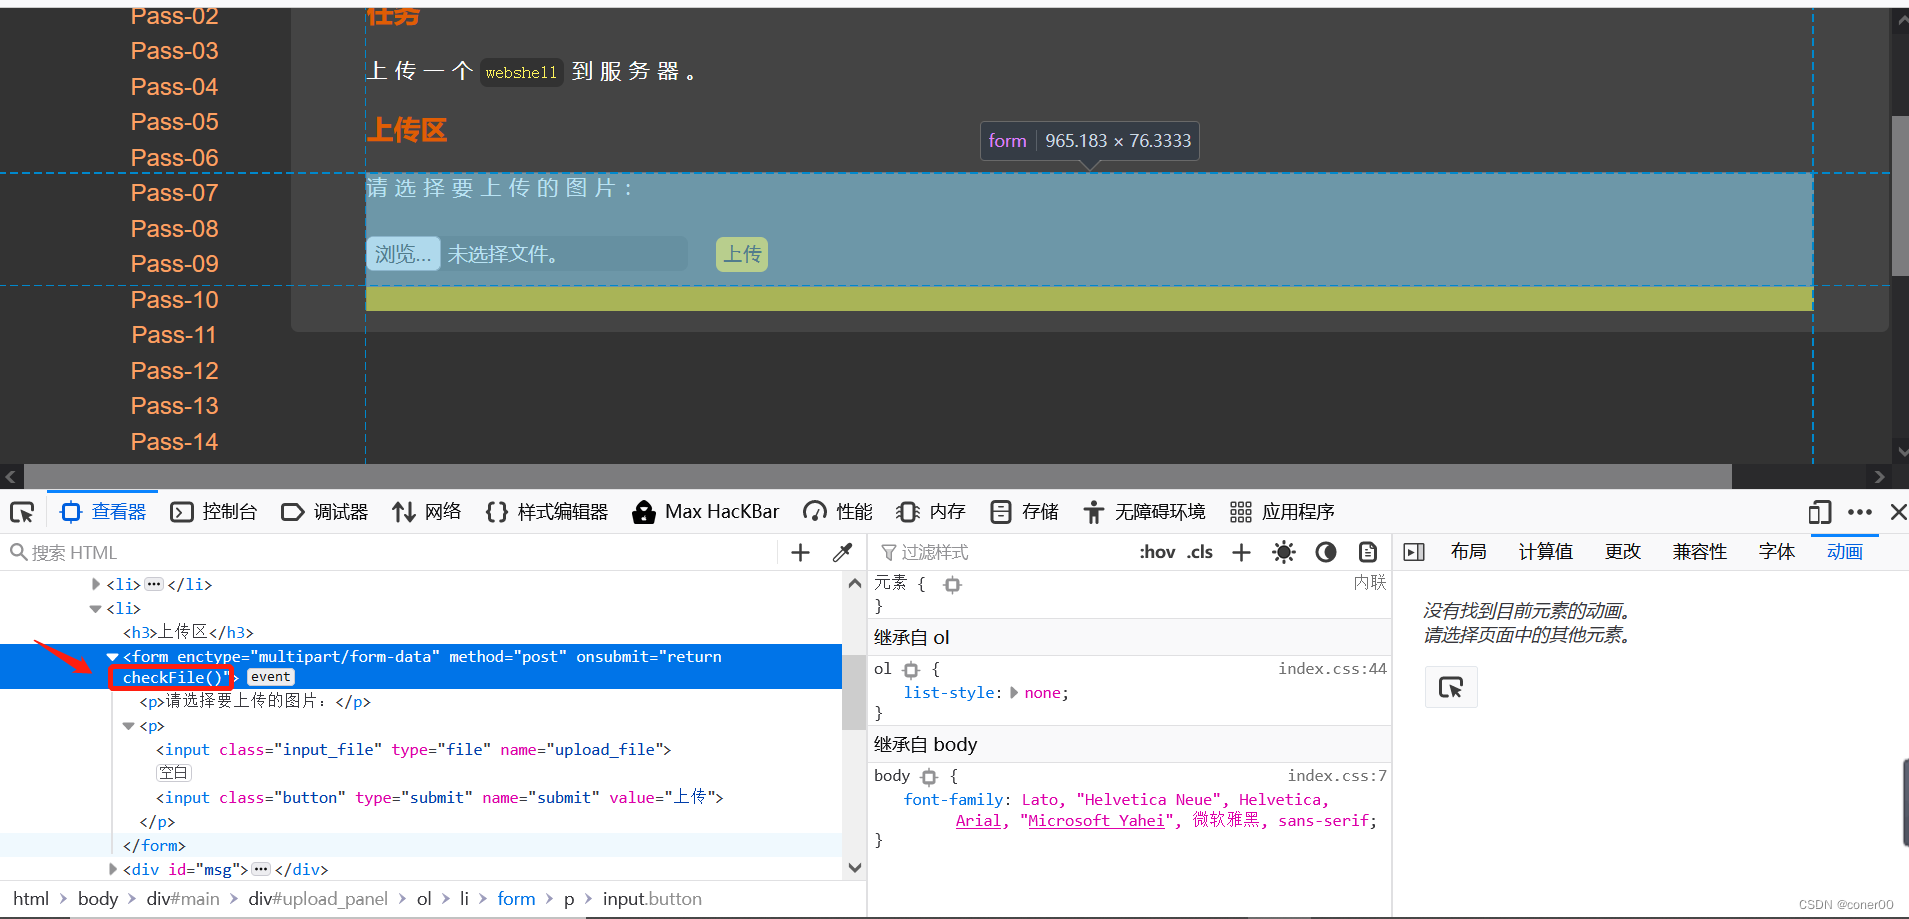1909x919 pixels.
Task: Pick an element in the animations panel
Action: click(1451, 687)
